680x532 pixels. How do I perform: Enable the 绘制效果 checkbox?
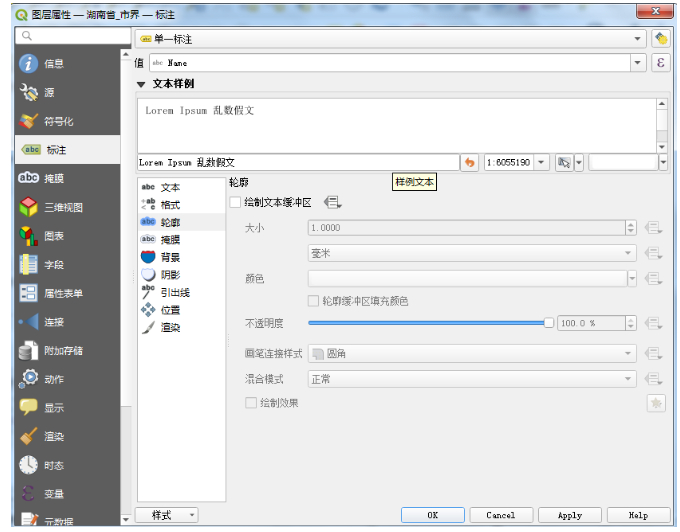click(251, 403)
